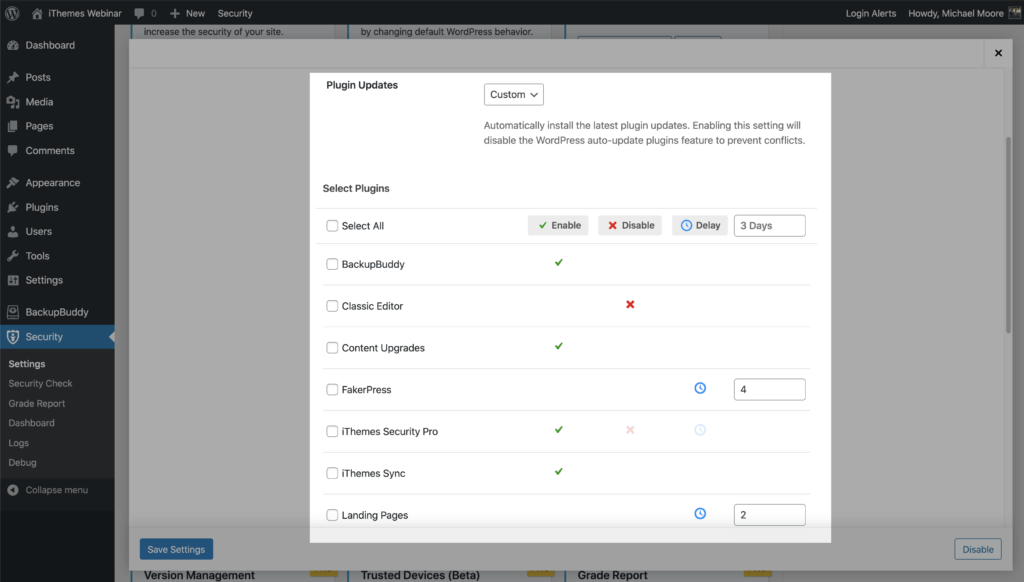Screen dimensions: 1024x582
Task: Open the Security admin bar menu
Action: (235, 13)
